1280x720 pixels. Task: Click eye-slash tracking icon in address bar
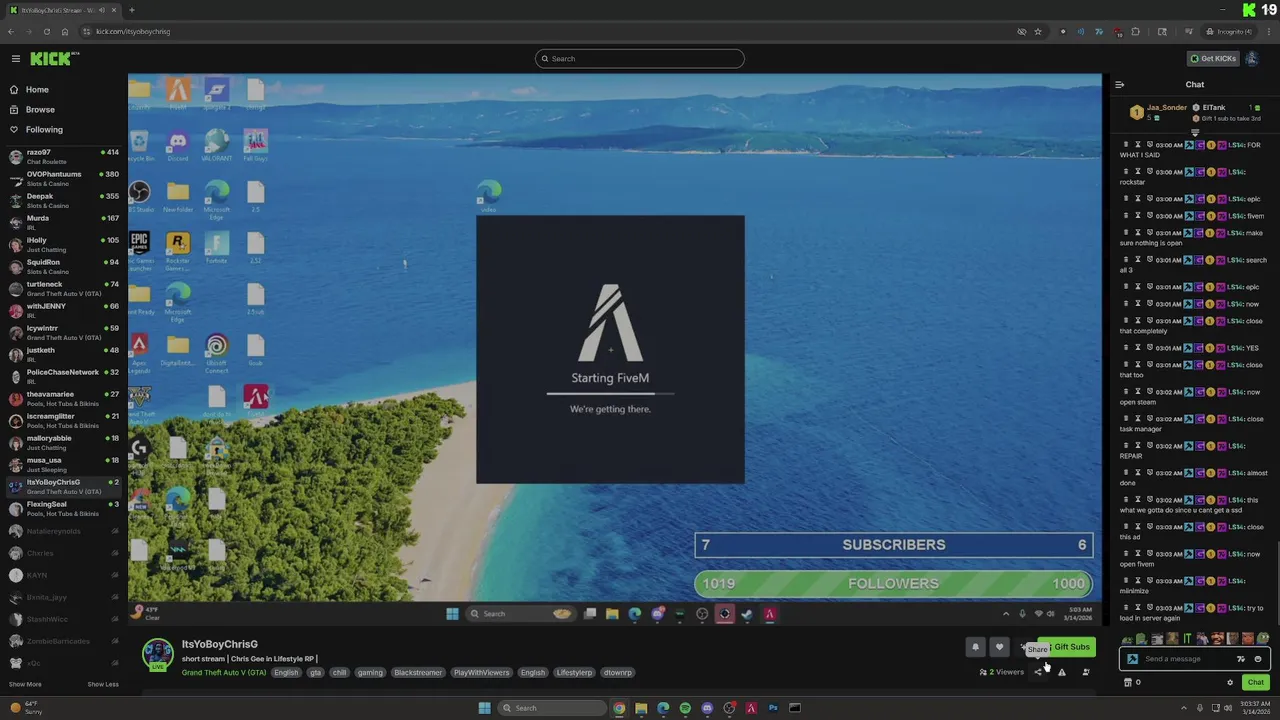1021,32
